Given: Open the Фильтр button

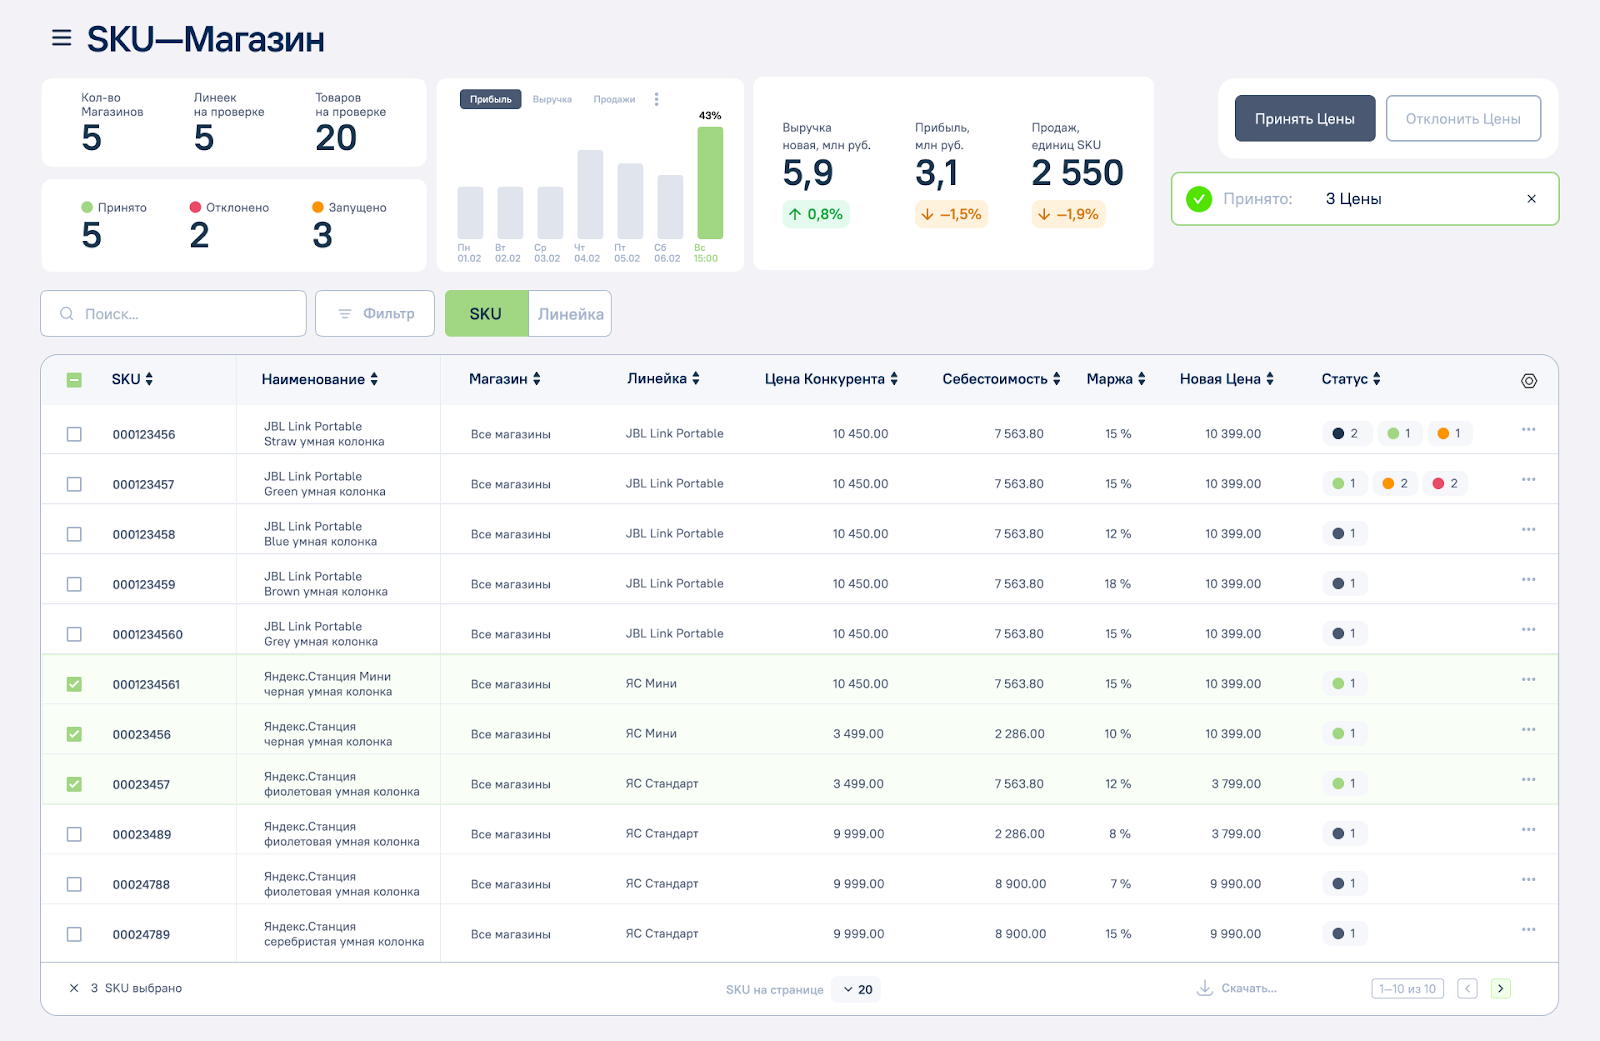Looking at the screenshot, I should pyautogui.click(x=375, y=314).
